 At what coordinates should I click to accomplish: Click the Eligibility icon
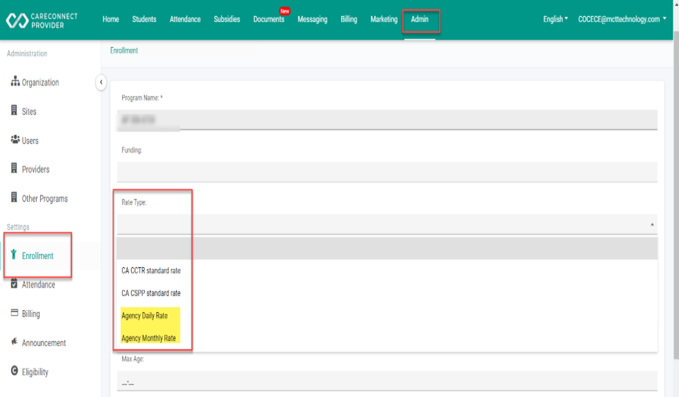click(x=14, y=371)
